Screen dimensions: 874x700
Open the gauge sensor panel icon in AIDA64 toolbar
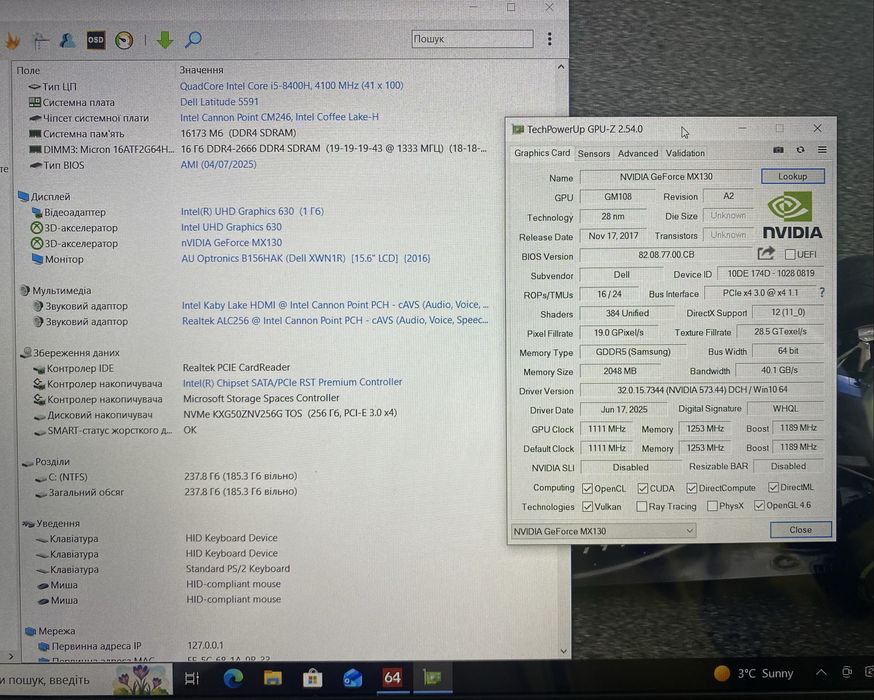(124, 40)
